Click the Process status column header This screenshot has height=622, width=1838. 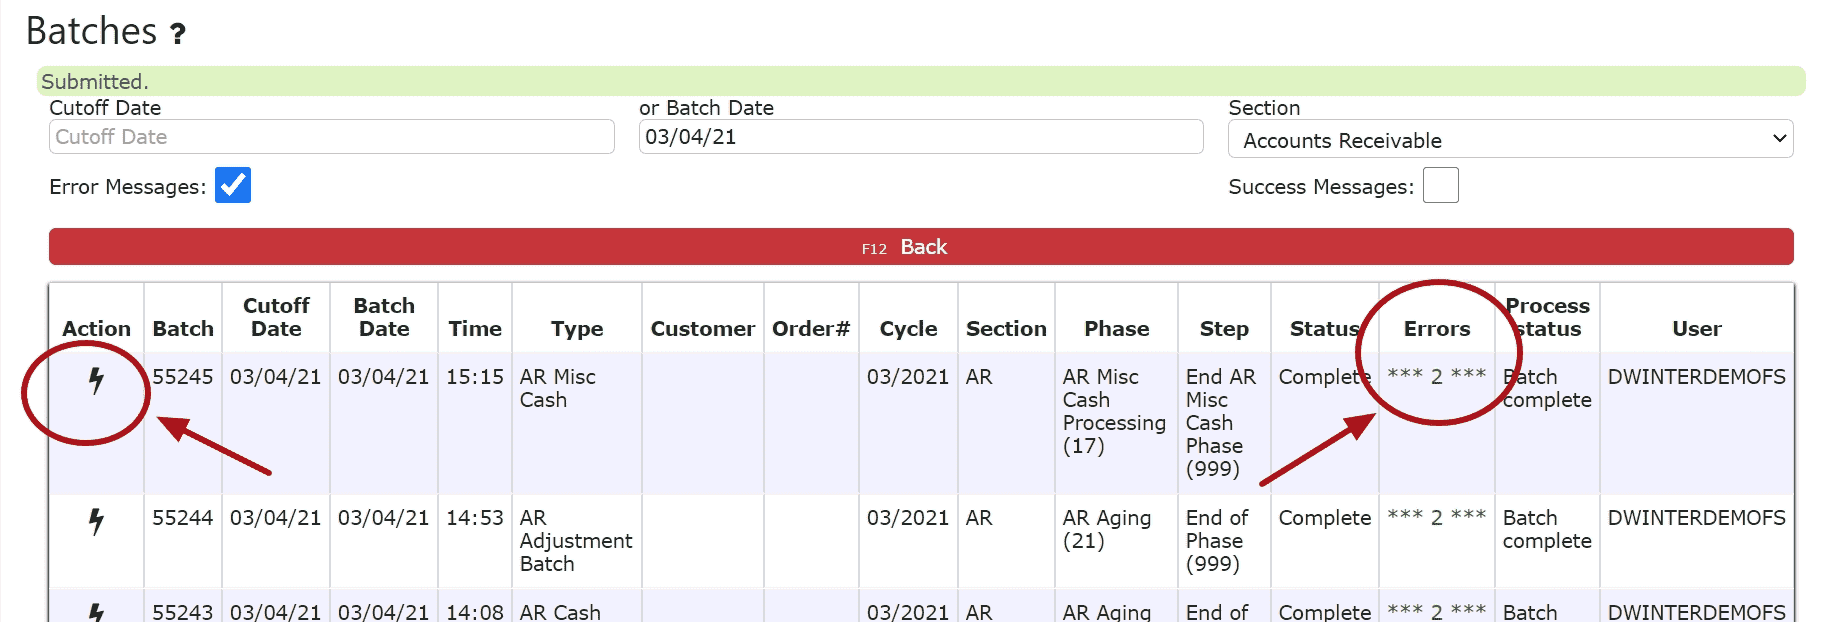pyautogui.click(x=1546, y=317)
